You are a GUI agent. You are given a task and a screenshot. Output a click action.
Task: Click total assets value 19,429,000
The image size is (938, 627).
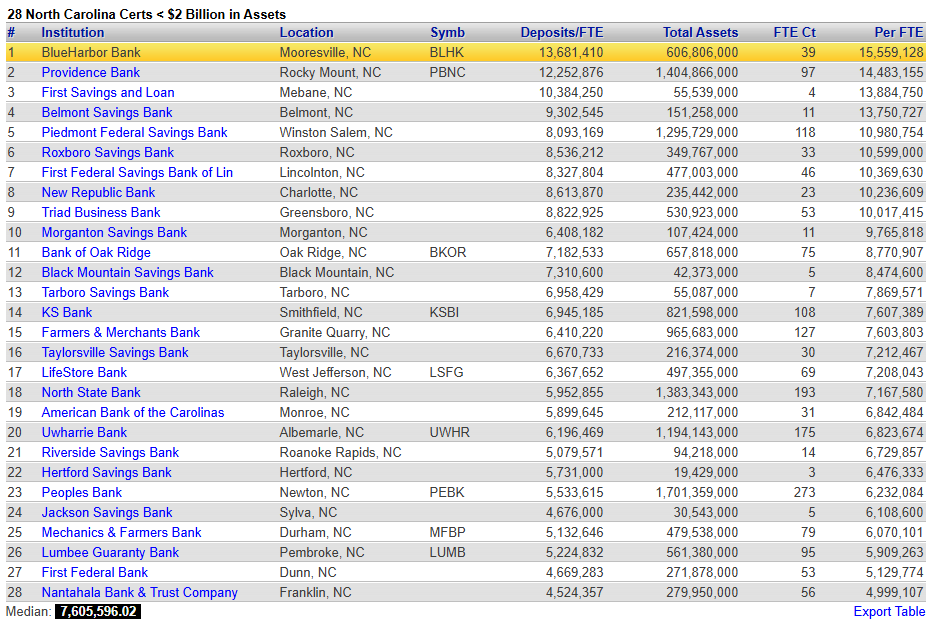pos(706,473)
